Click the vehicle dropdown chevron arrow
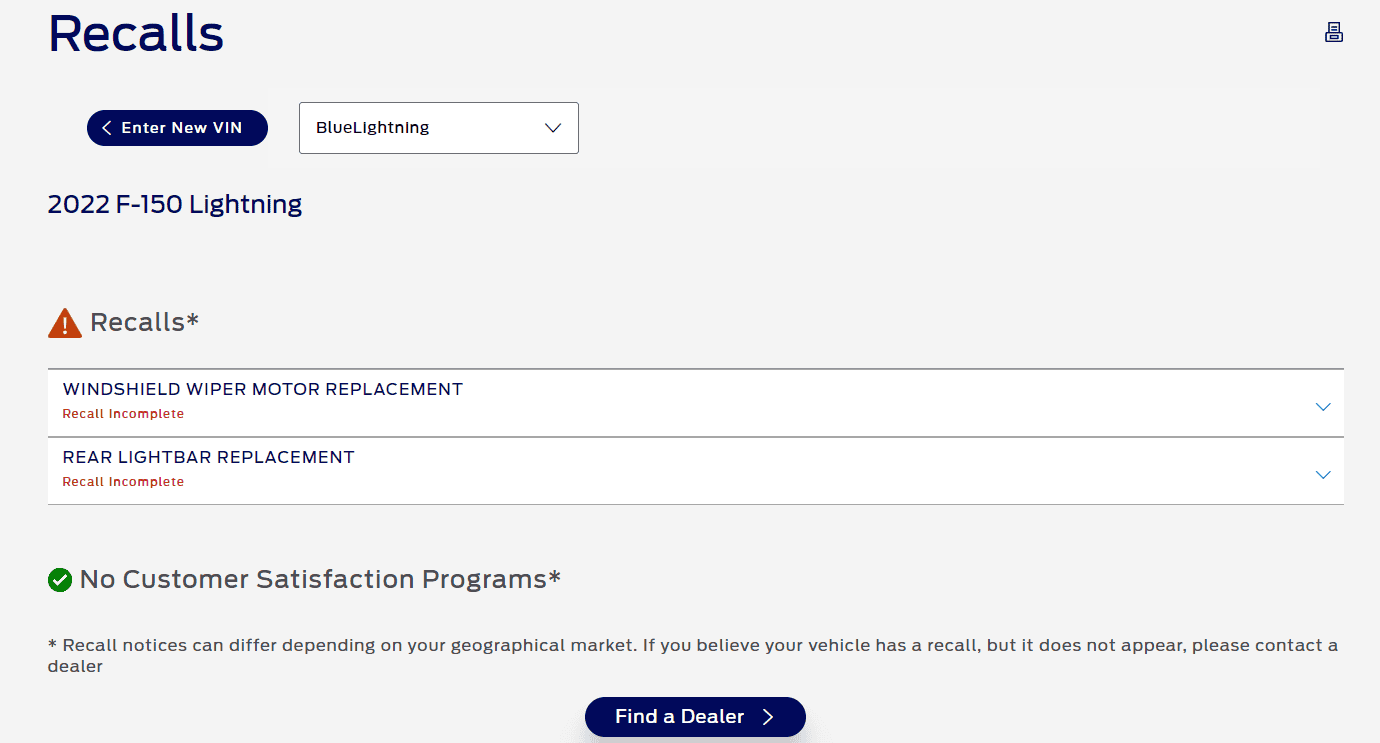This screenshot has height=743, width=1380. click(x=552, y=128)
